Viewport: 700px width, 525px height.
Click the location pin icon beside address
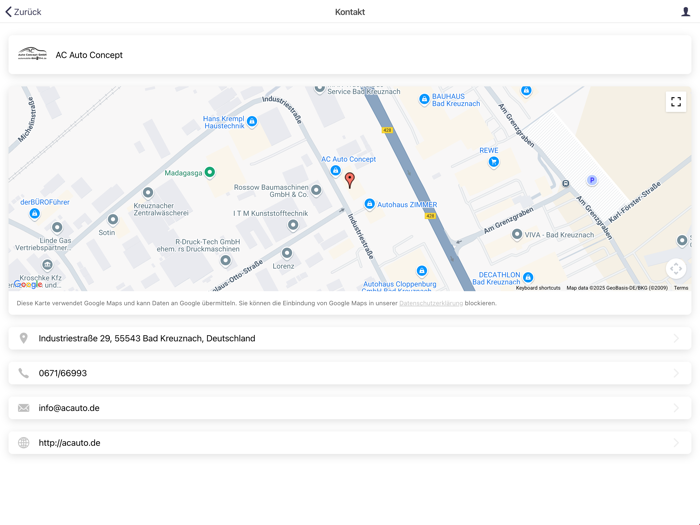24,338
